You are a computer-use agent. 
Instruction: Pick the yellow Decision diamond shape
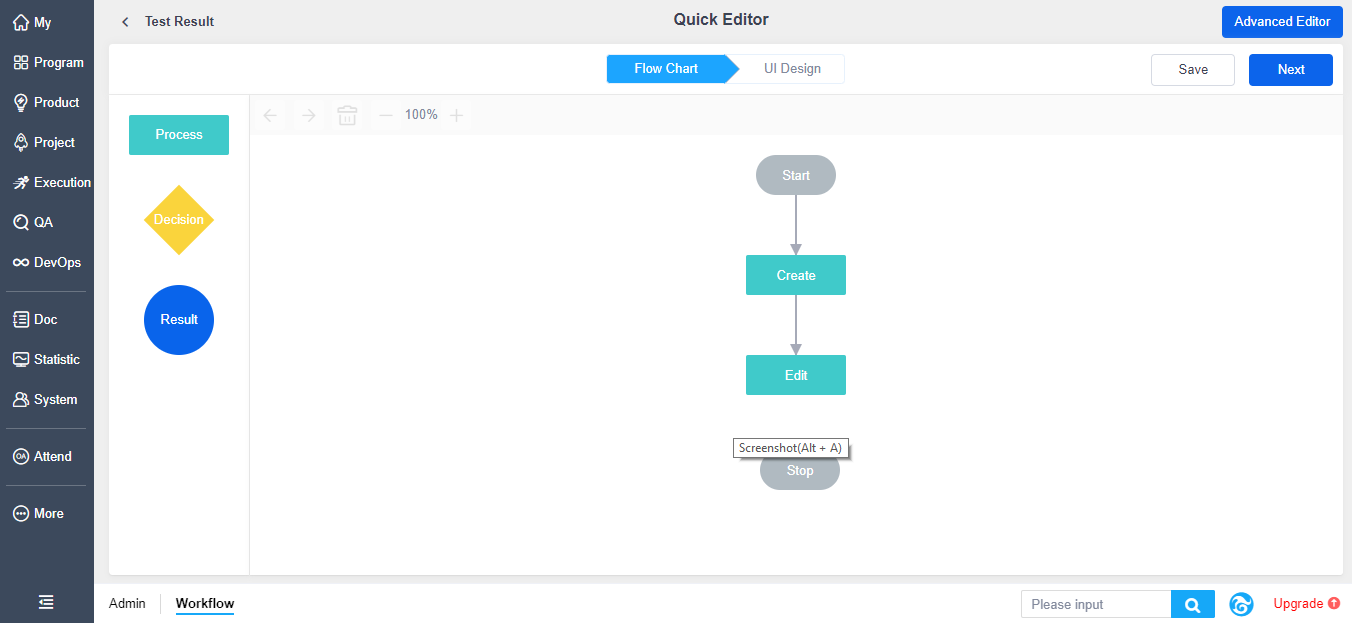click(x=179, y=220)
